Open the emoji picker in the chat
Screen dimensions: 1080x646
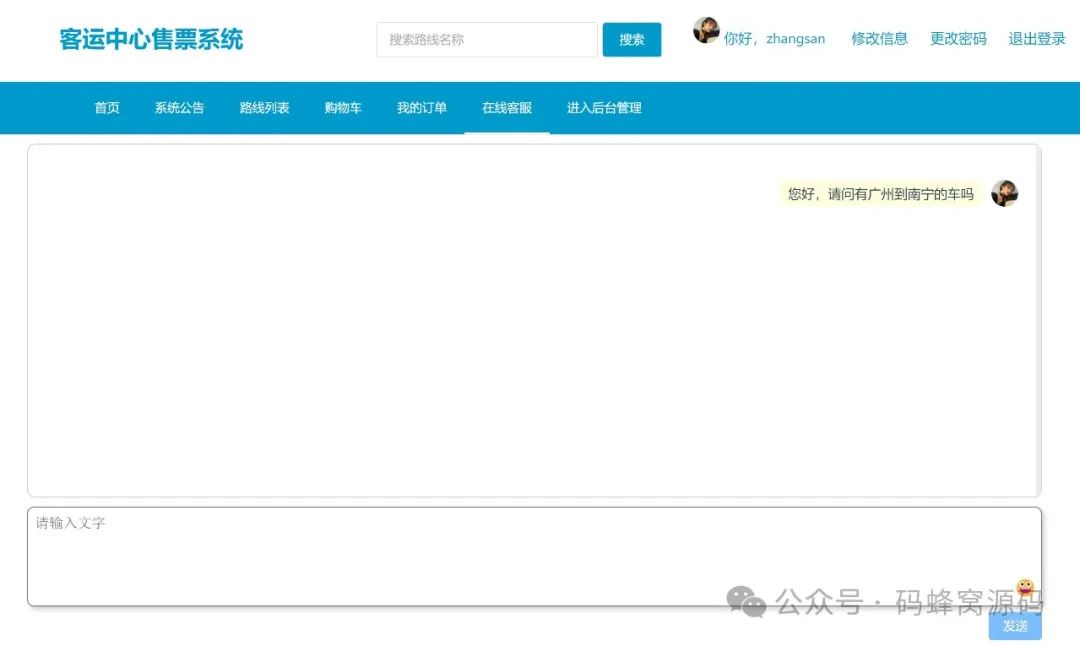1022,590
